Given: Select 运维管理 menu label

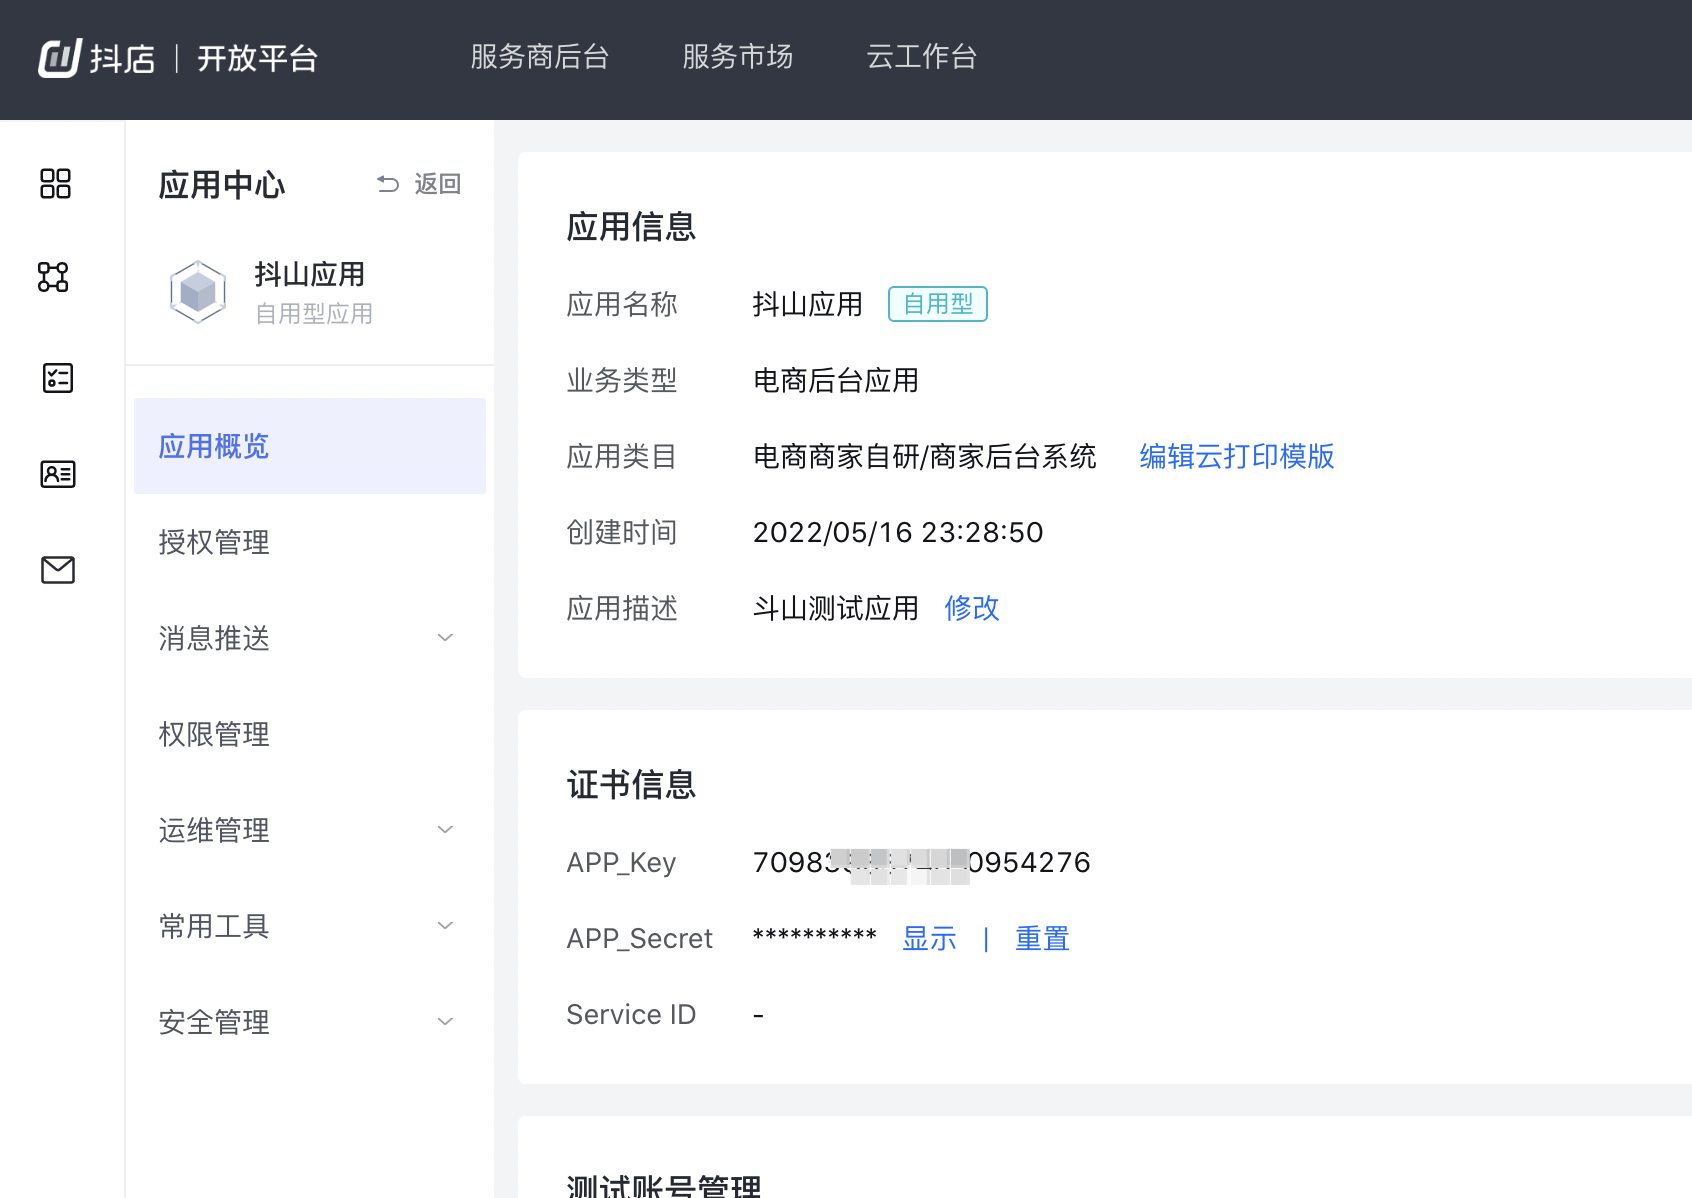Looking at the screenshot, I should pos(214,830).
